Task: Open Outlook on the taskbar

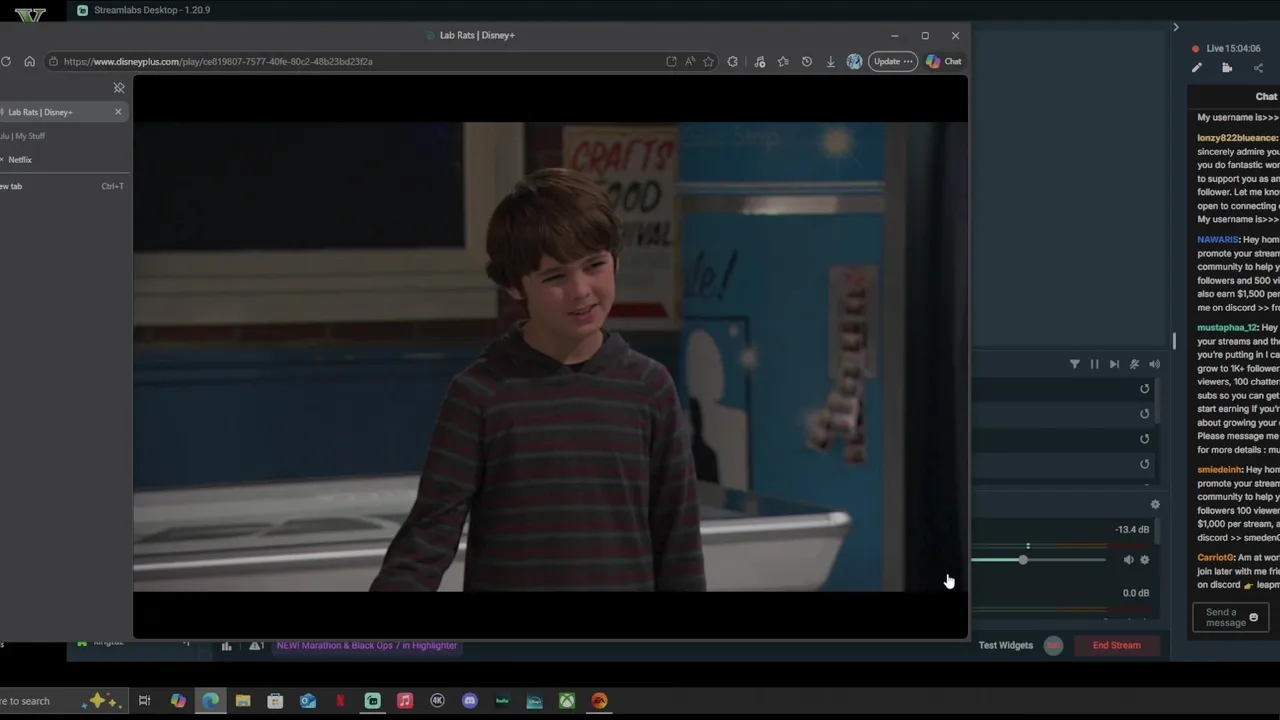Action: point(307,701)
